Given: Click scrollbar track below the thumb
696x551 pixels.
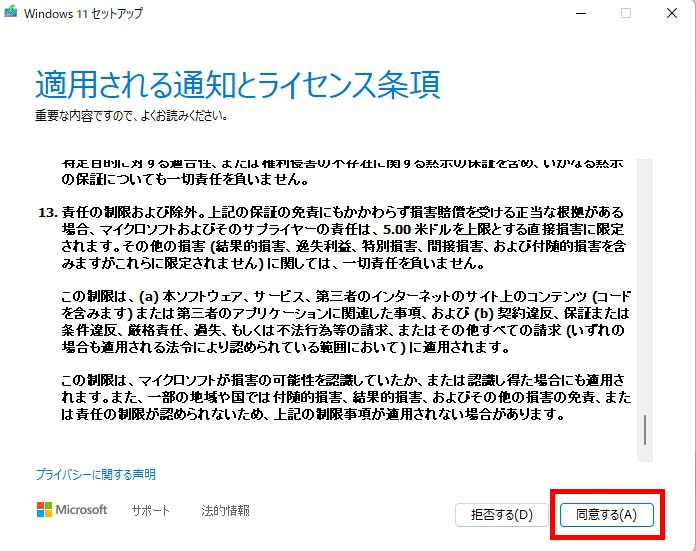Looking at the screenshot, I should [x=645, y=453].
